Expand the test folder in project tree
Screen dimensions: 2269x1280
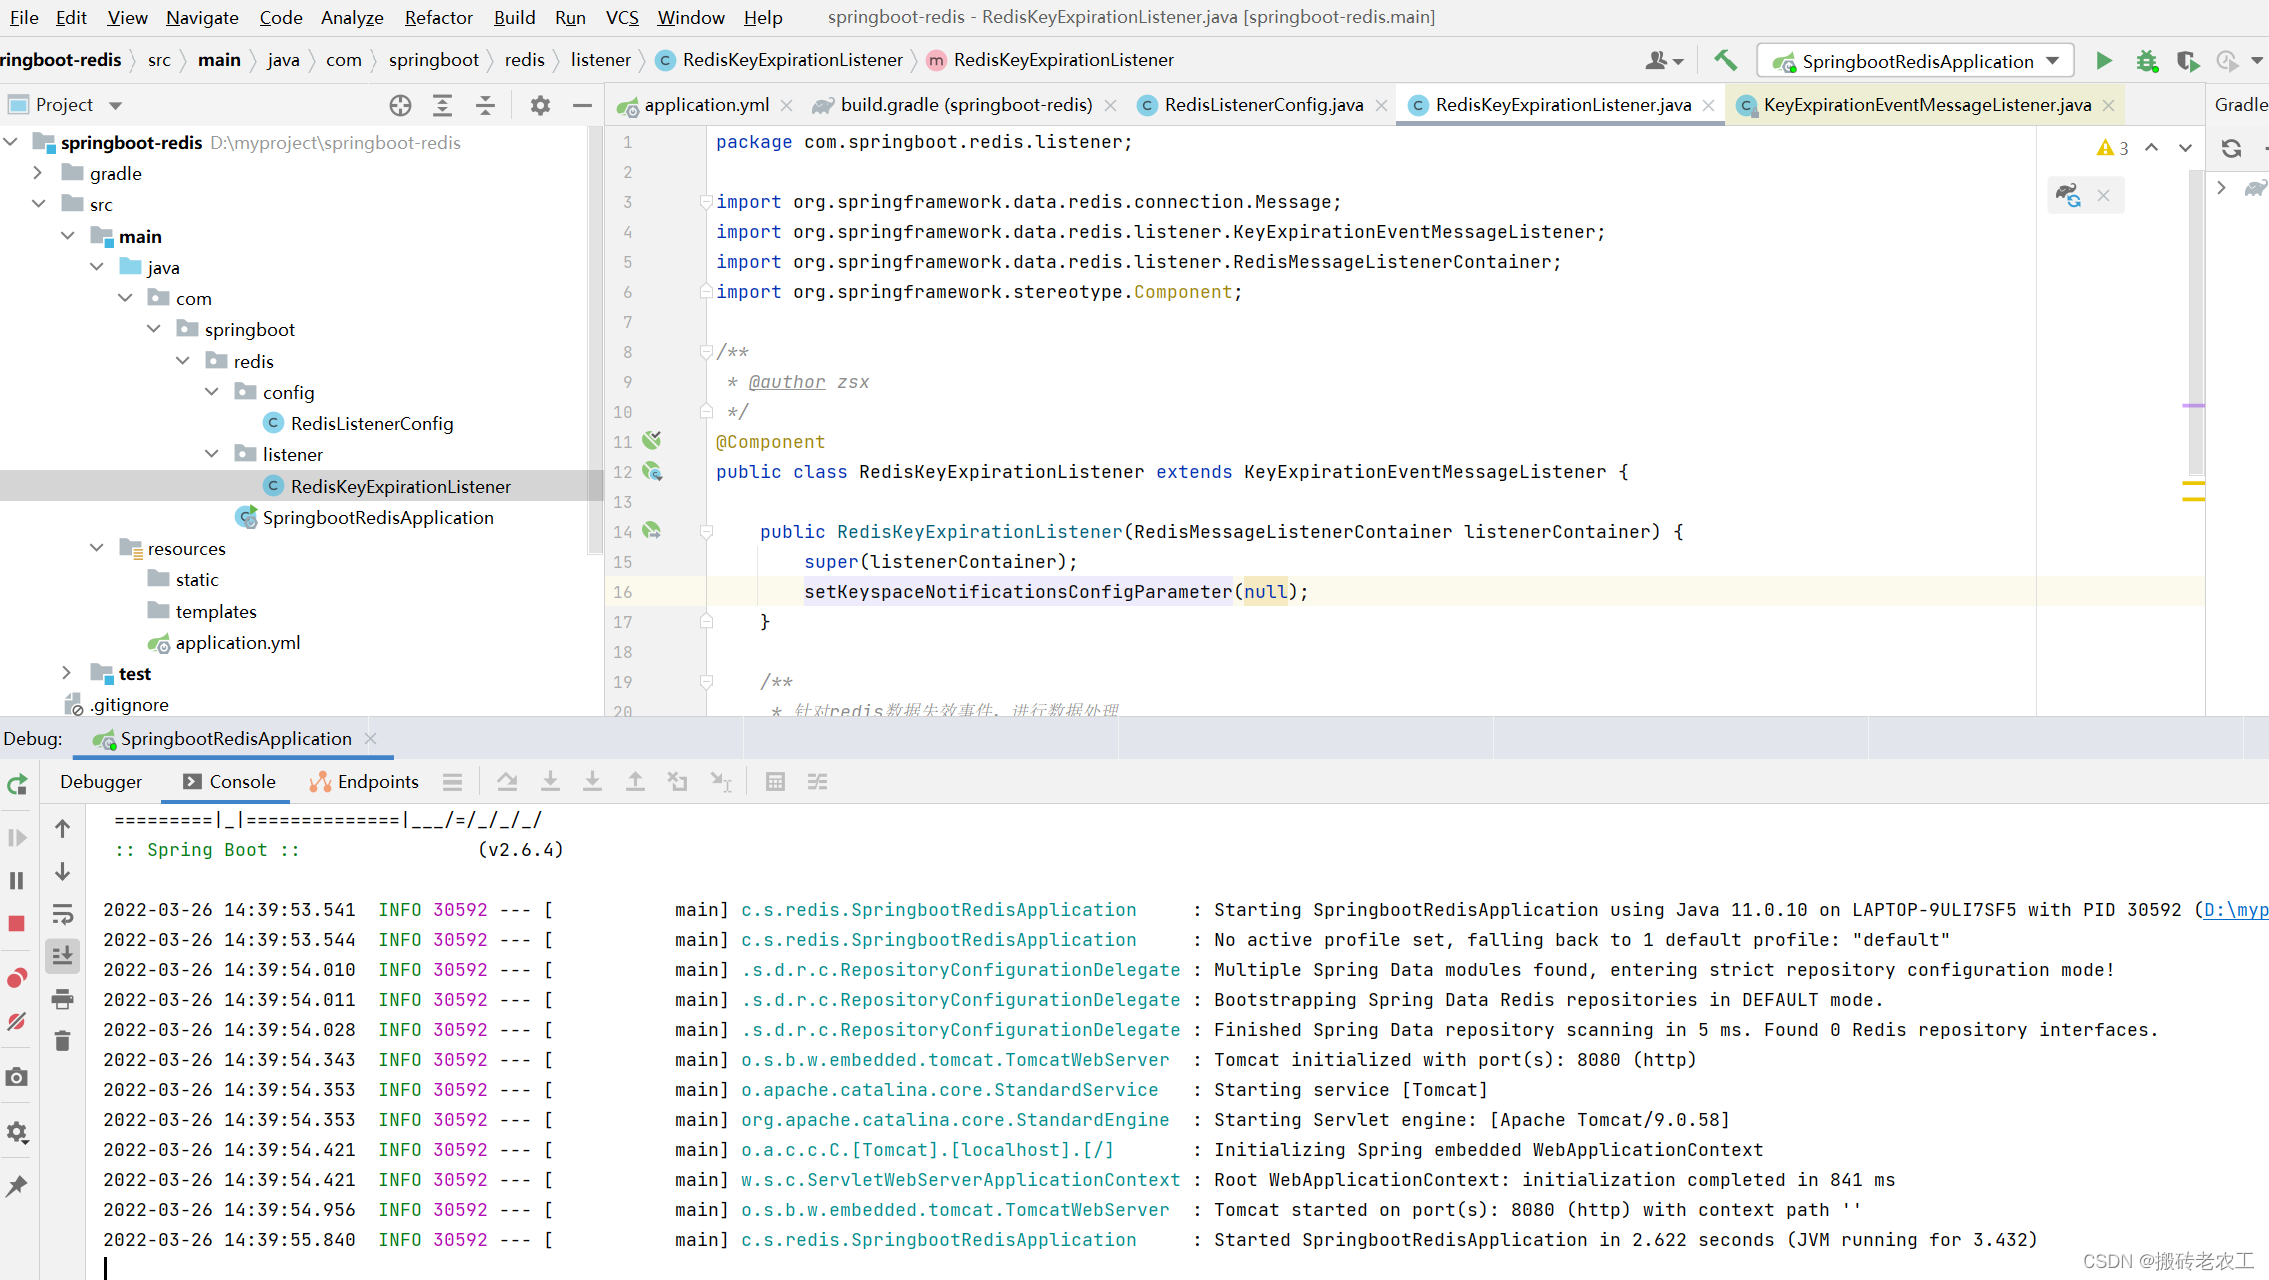66,673
